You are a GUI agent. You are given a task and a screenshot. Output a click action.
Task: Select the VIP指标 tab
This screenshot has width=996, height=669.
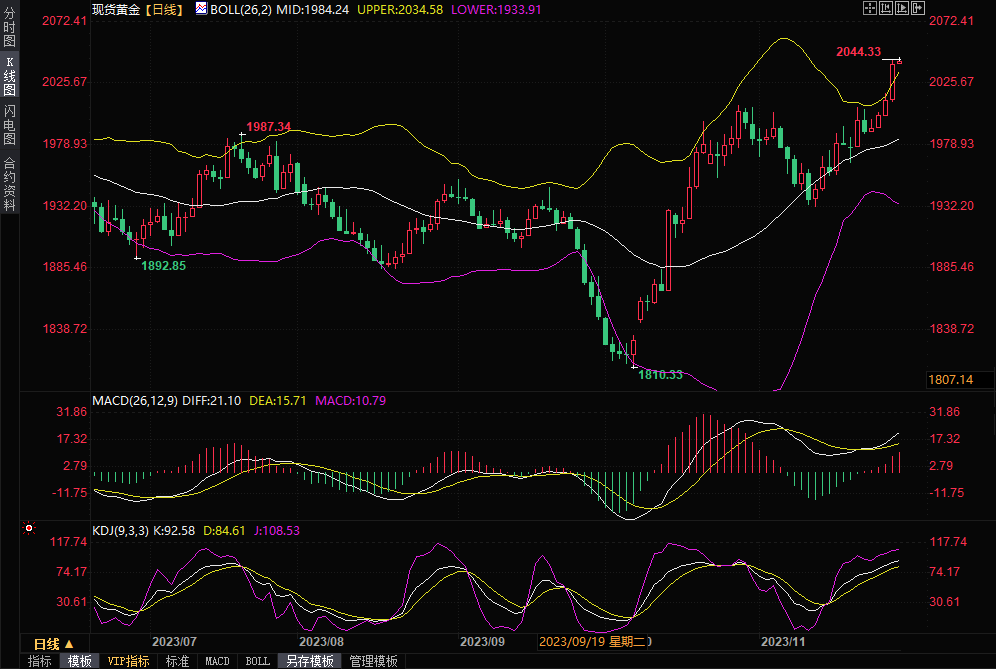click(x=128, y=661)
